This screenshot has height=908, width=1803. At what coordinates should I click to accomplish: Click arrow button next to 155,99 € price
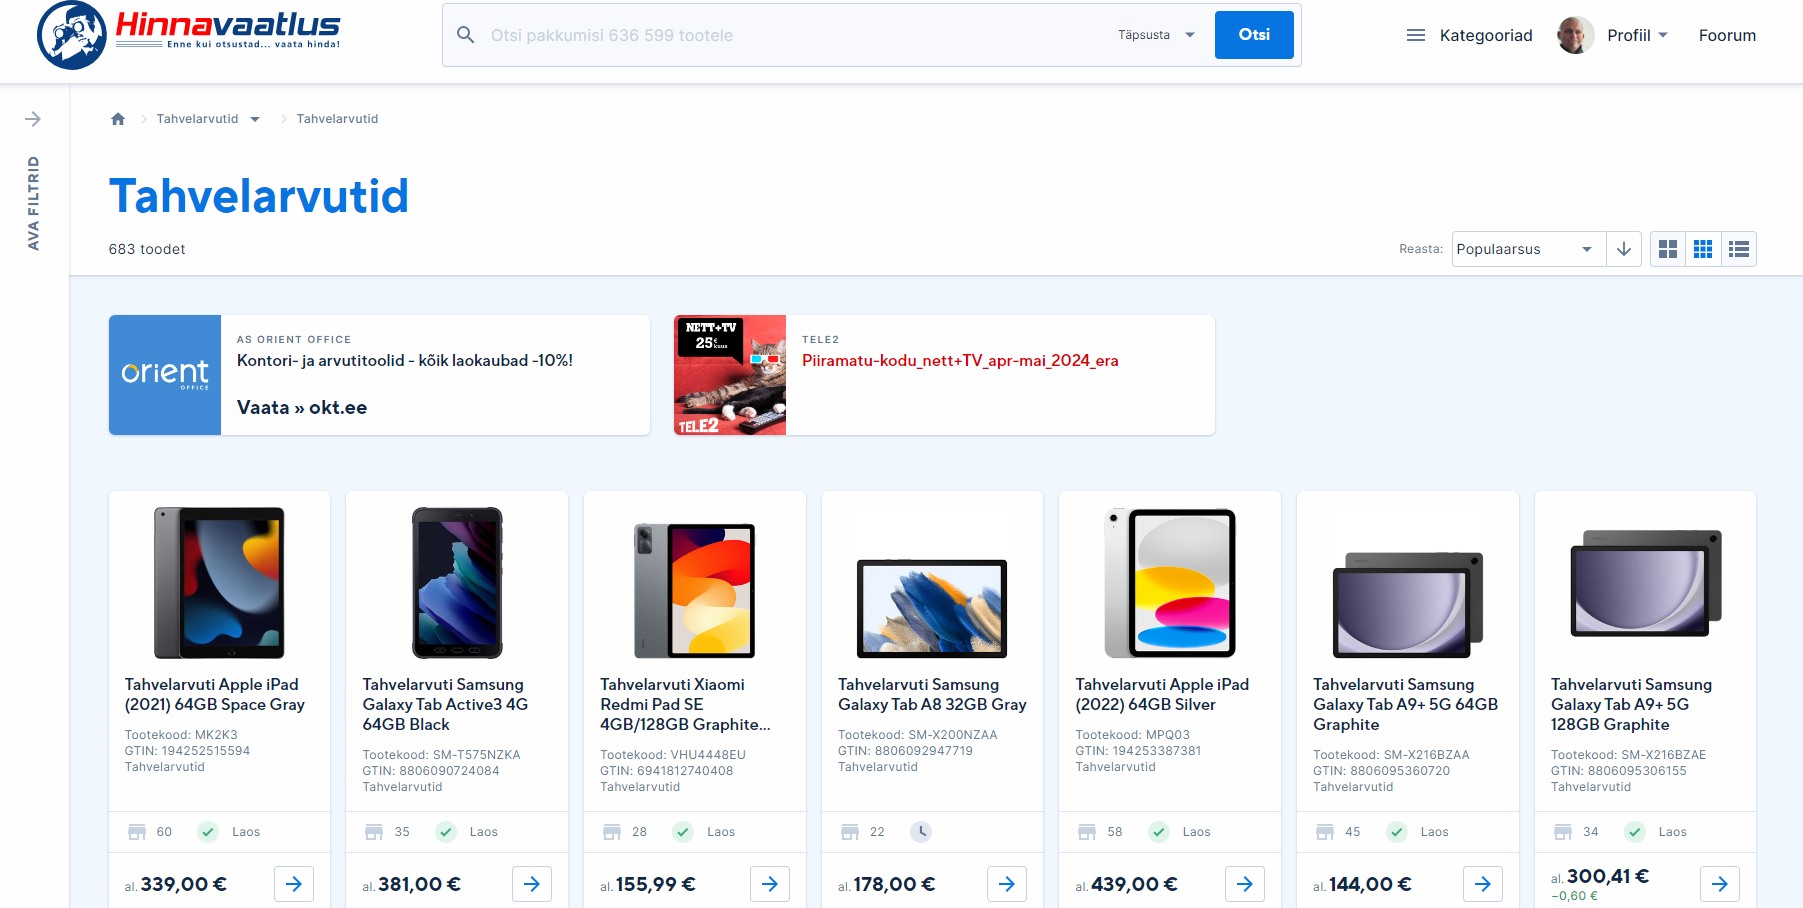click(770, 884)
